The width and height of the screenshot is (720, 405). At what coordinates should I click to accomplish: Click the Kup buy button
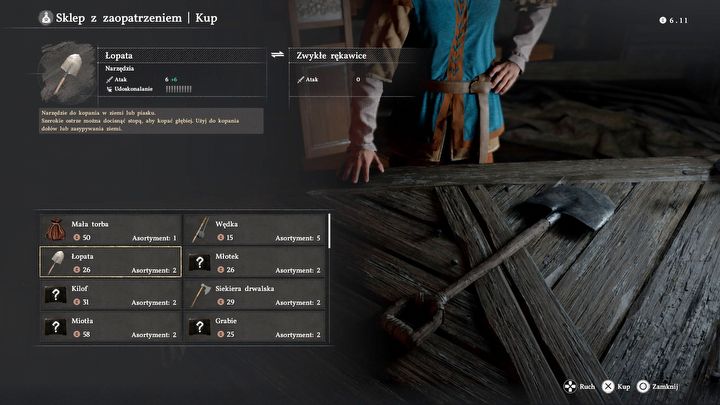pos(616,387)
